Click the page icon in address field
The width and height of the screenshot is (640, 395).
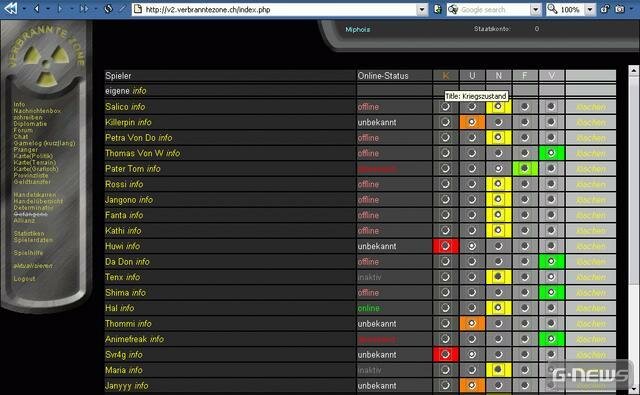click(138, 9)
